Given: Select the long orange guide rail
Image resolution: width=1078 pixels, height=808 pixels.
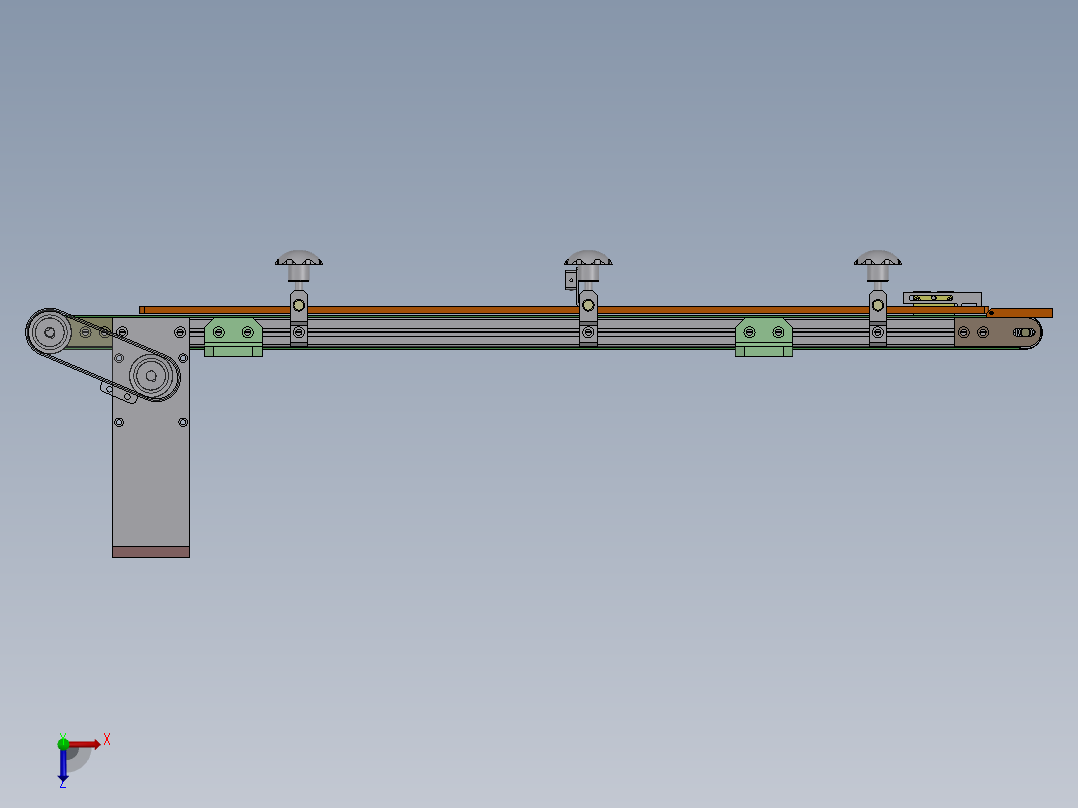Looking at the screenshot, I should click(x=563, y=310).
